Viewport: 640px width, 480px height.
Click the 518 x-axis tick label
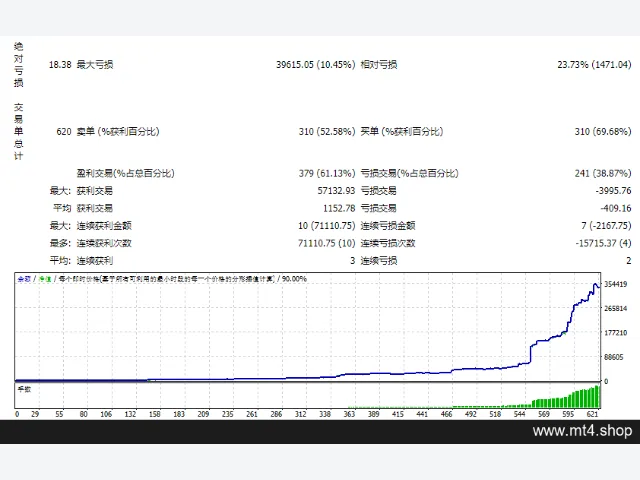[495, 414]
